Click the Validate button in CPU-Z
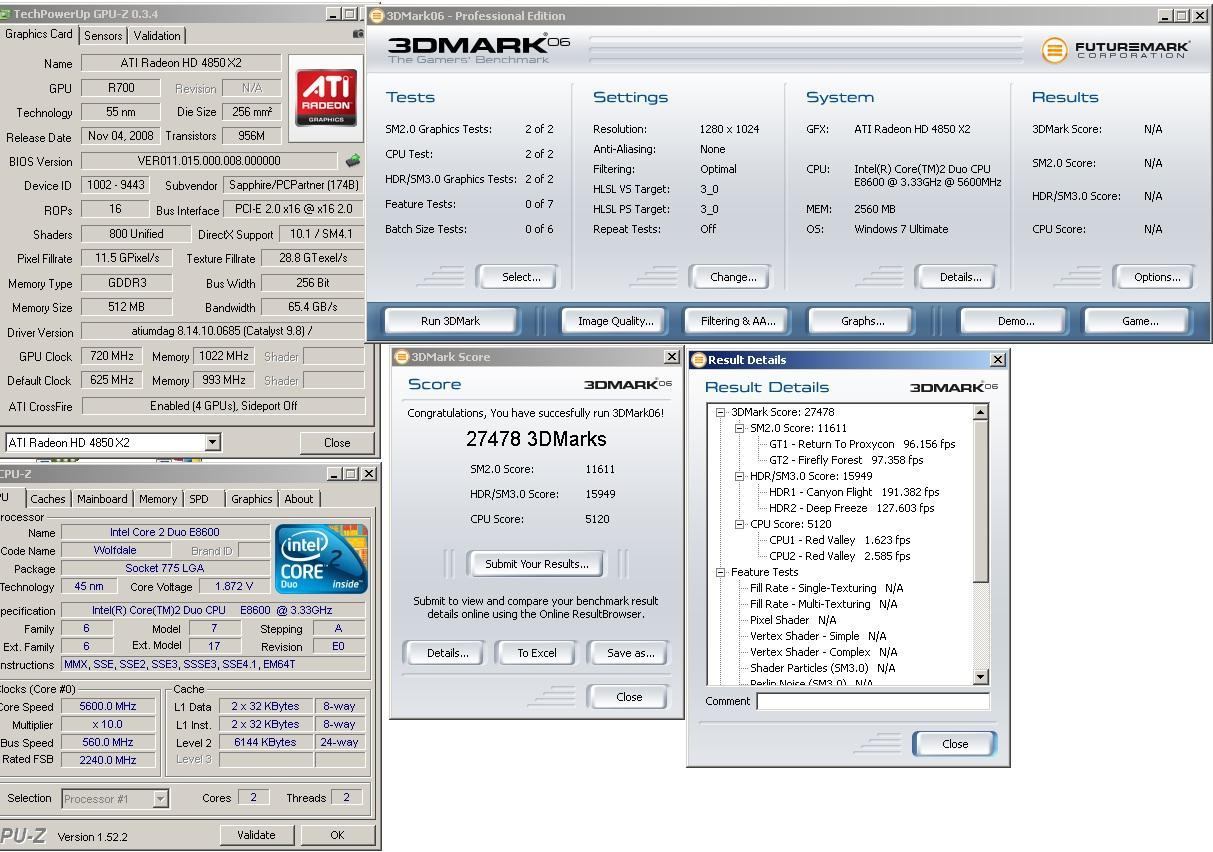The width and height of the screenshot is (1213, 852). coord(256,835)
